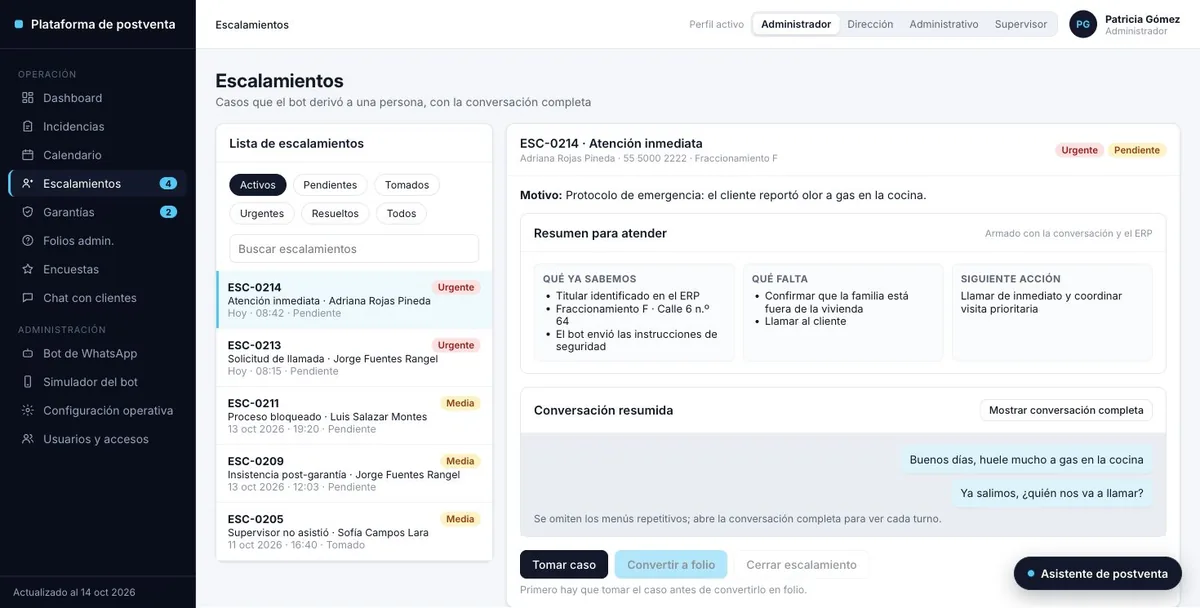Switch active profile to Dirección
The image size is (1200, 608).
click(x=870, y=24)
